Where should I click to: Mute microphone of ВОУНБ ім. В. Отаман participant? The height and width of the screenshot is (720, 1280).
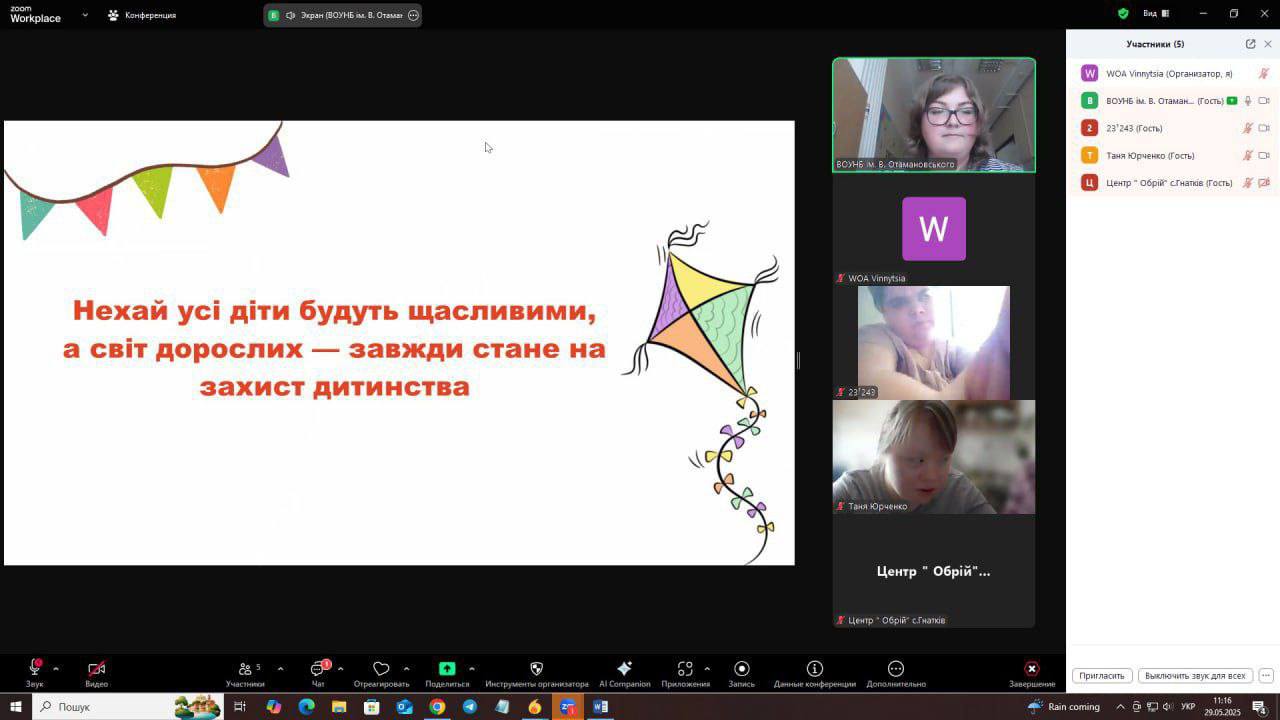pos(1248,101)
